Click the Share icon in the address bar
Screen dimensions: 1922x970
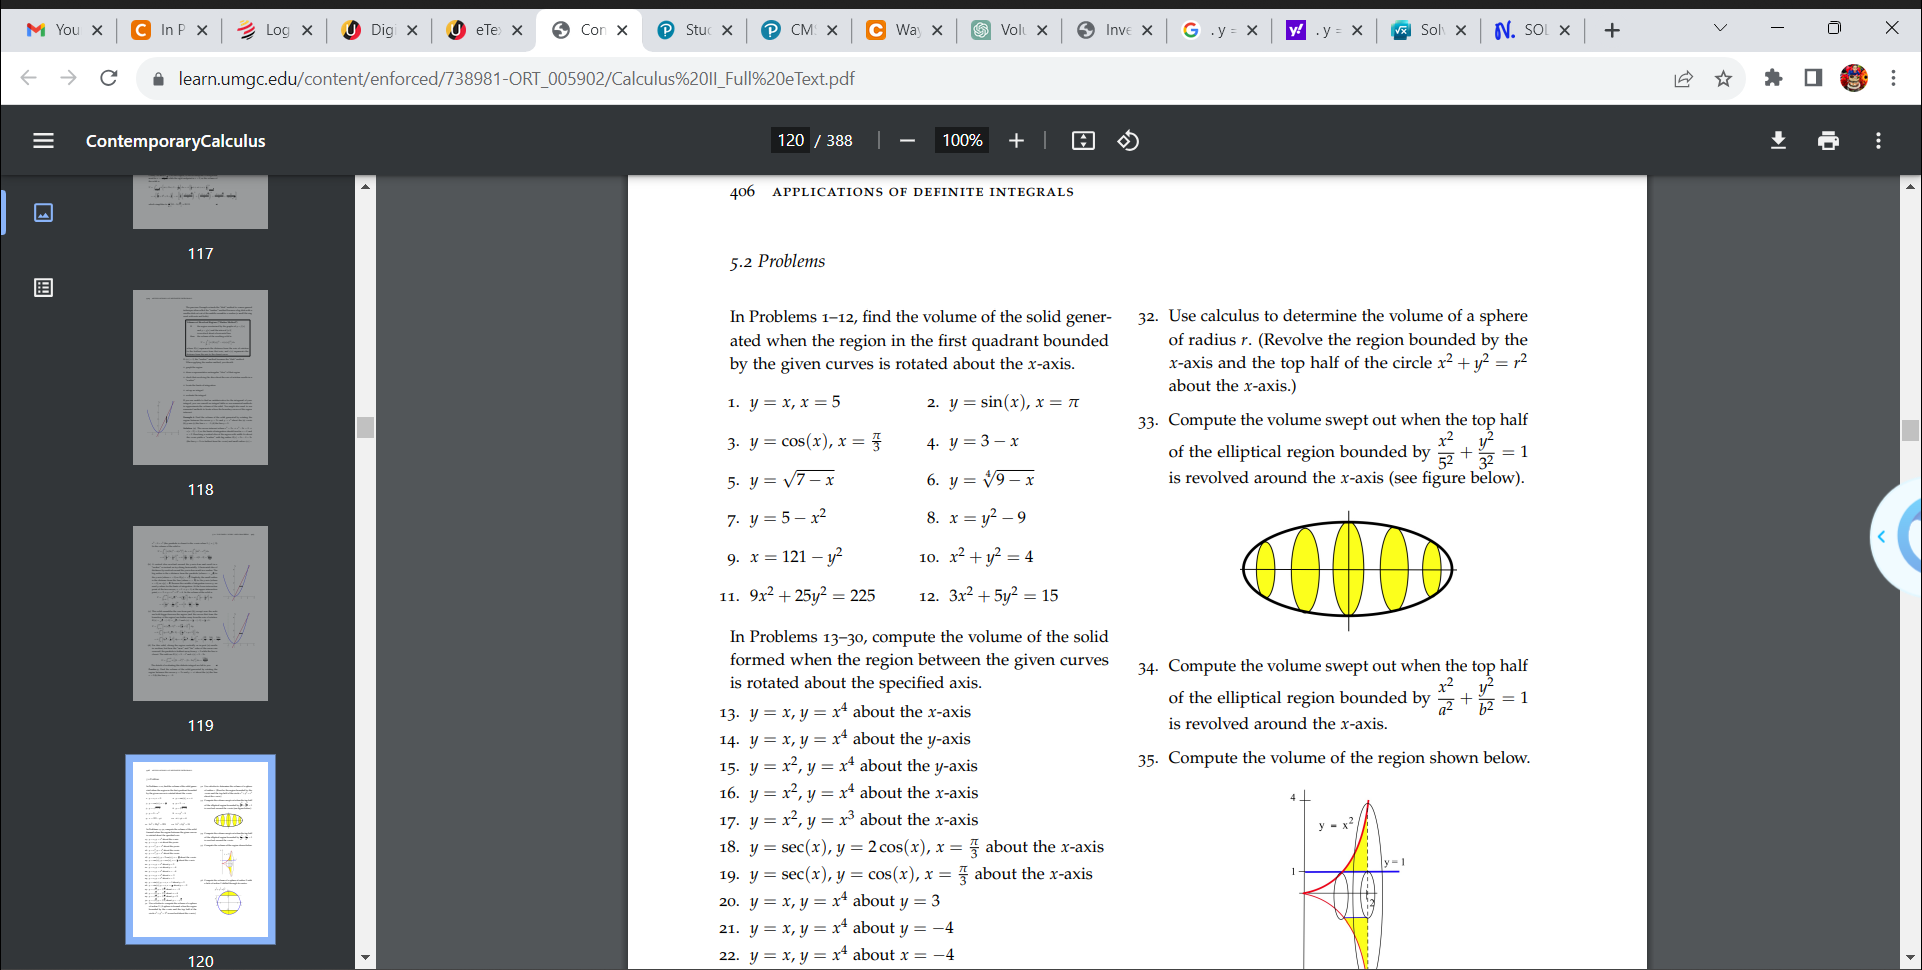coord(1684,78)
